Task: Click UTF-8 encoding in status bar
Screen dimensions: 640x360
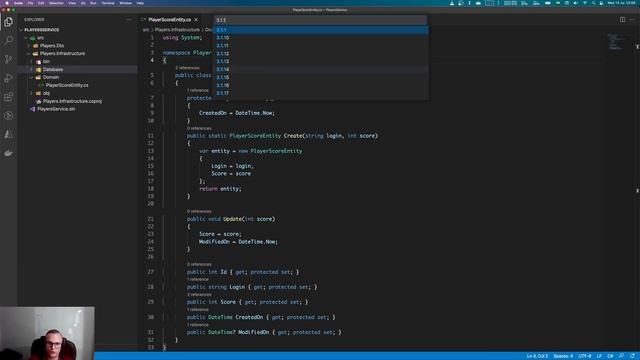Action: coord(584,356)
